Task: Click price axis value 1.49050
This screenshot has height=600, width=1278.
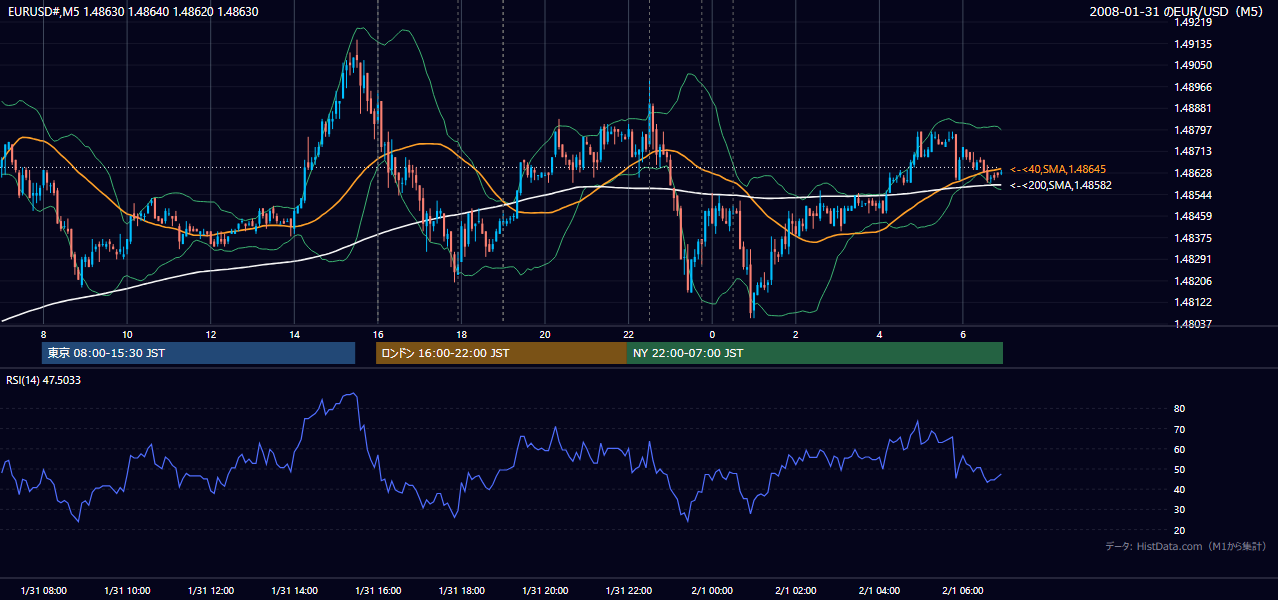Action: pyautogui.click(x=1193, y=65)
